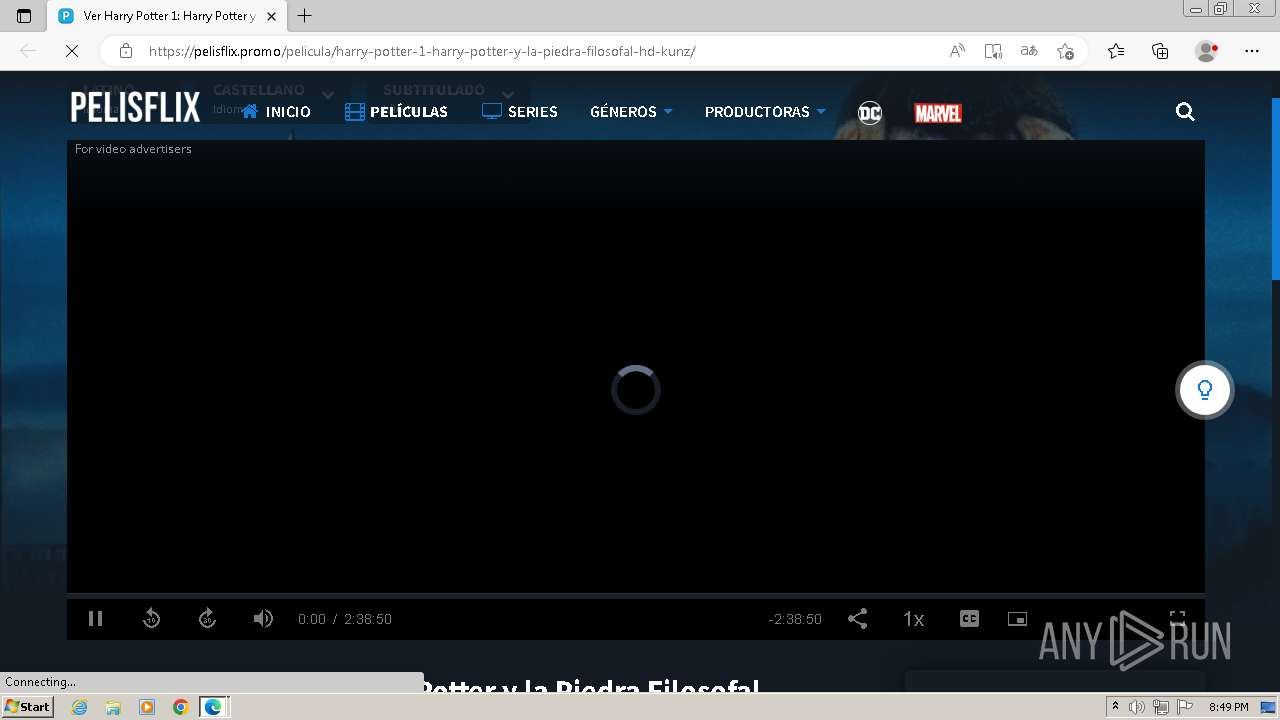
Task: Click the PELISFLIX logo
Action: tap(135, 107)
